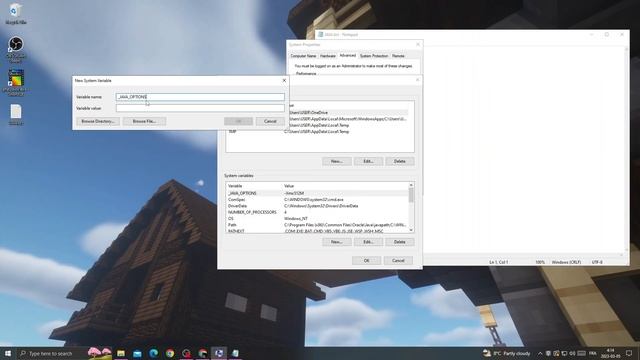Select the blank text file desktop icon
Screen dimensions: 640x360
click(16, 114)
